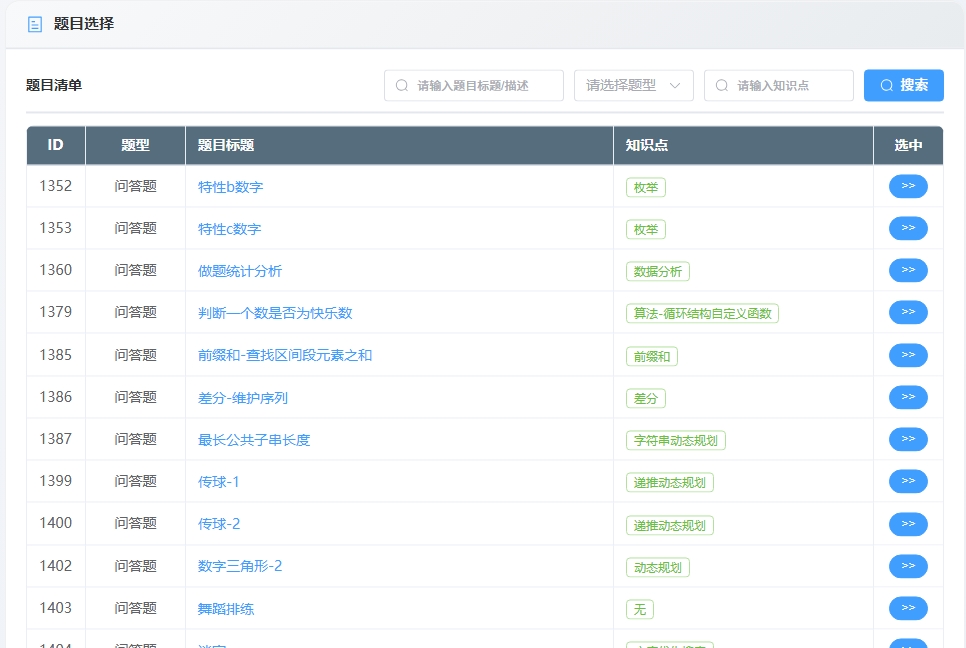The height and width of the screenshot is (648, 966).
Task: Click the 枚举 knowledge tag on row 1352
Action: point(645,186)
